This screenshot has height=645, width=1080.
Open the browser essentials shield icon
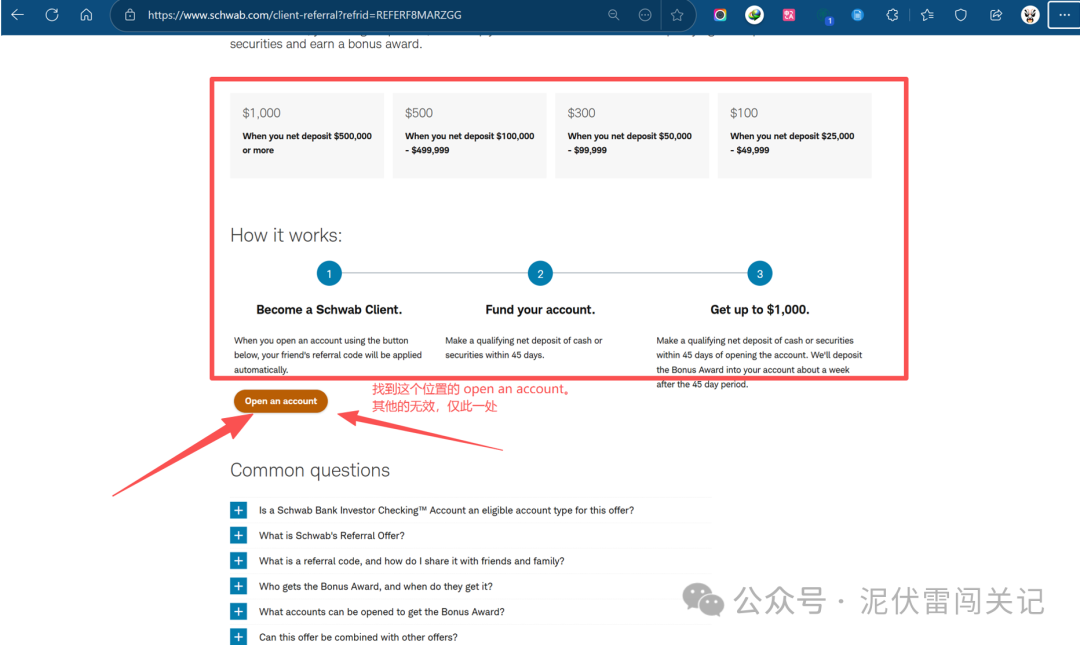tap(961, 14)
